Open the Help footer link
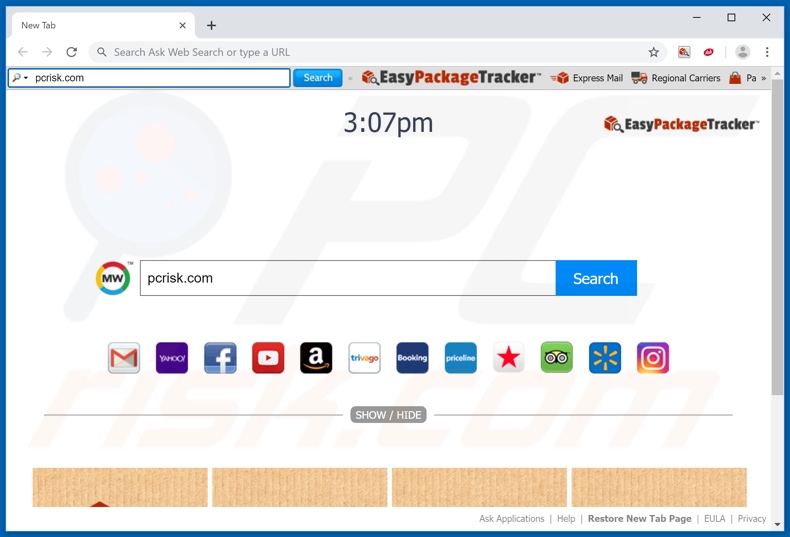 [566, 518]
